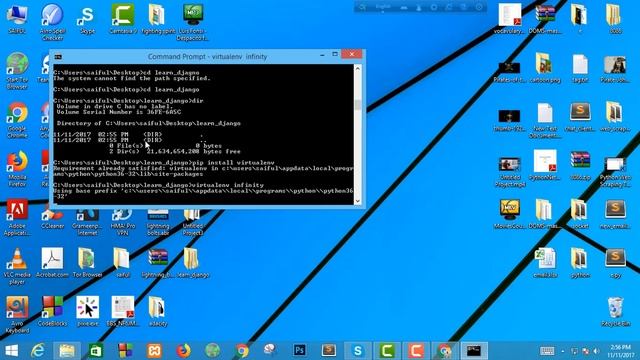
Task: Open Sublime Text from the taskbar
Action: coord(329,351)
